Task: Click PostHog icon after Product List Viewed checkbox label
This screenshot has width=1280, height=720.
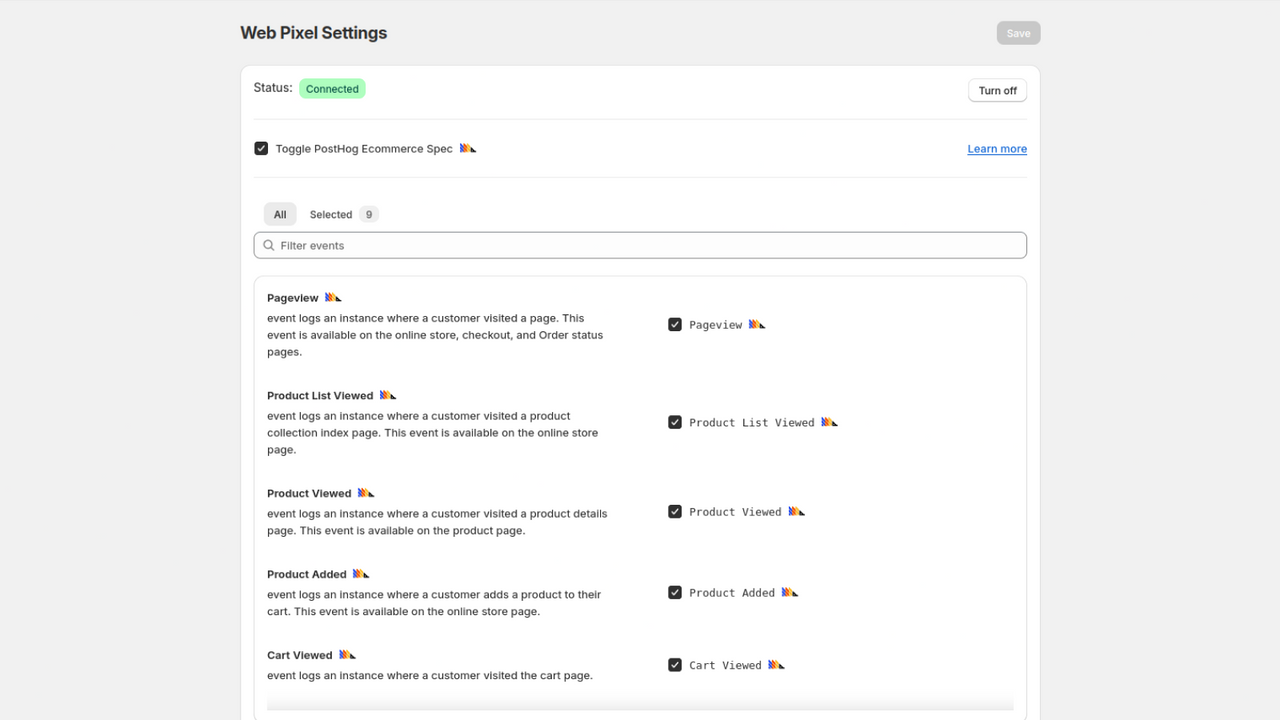Action: tap(829, 422)
